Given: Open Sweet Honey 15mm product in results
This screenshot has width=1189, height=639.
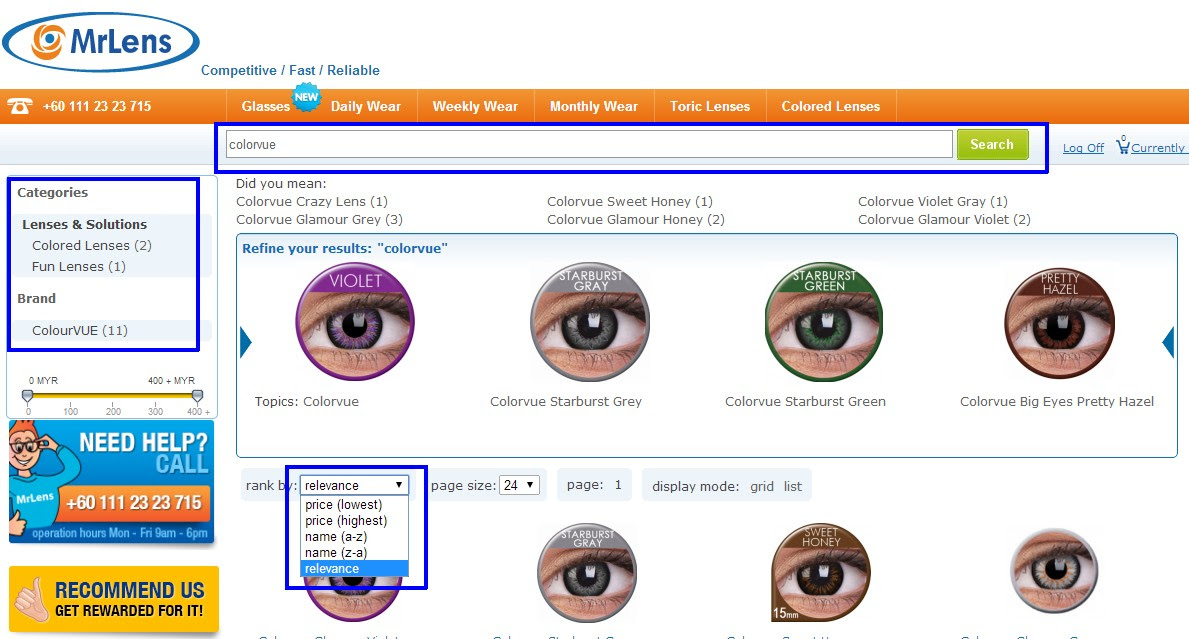Looking at the screenshot, I should click(x=821, y=573).
